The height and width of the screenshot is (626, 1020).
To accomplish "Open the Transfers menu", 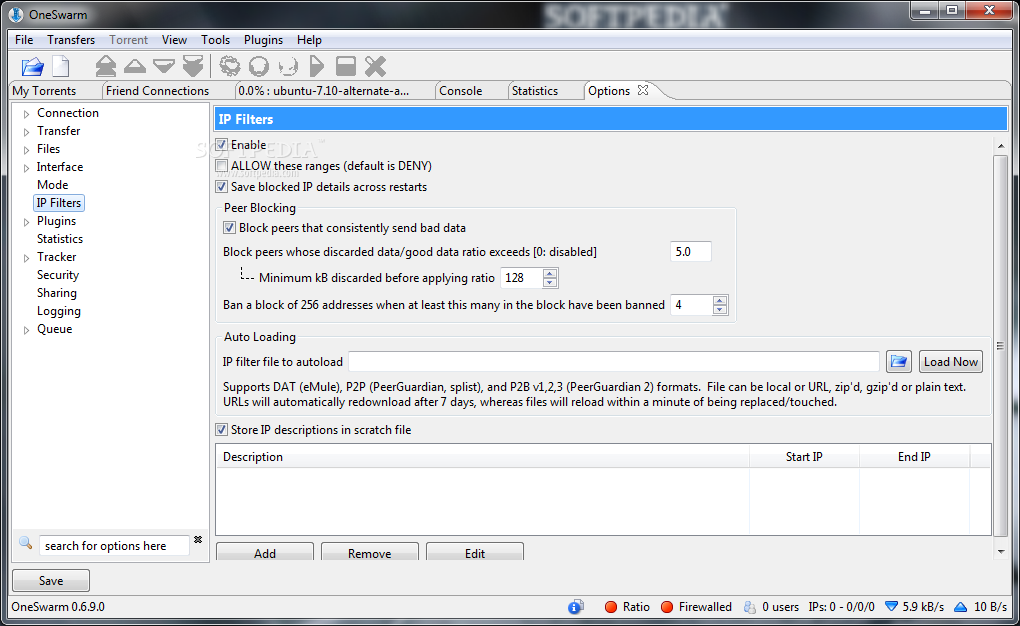I will pos(71,40).
